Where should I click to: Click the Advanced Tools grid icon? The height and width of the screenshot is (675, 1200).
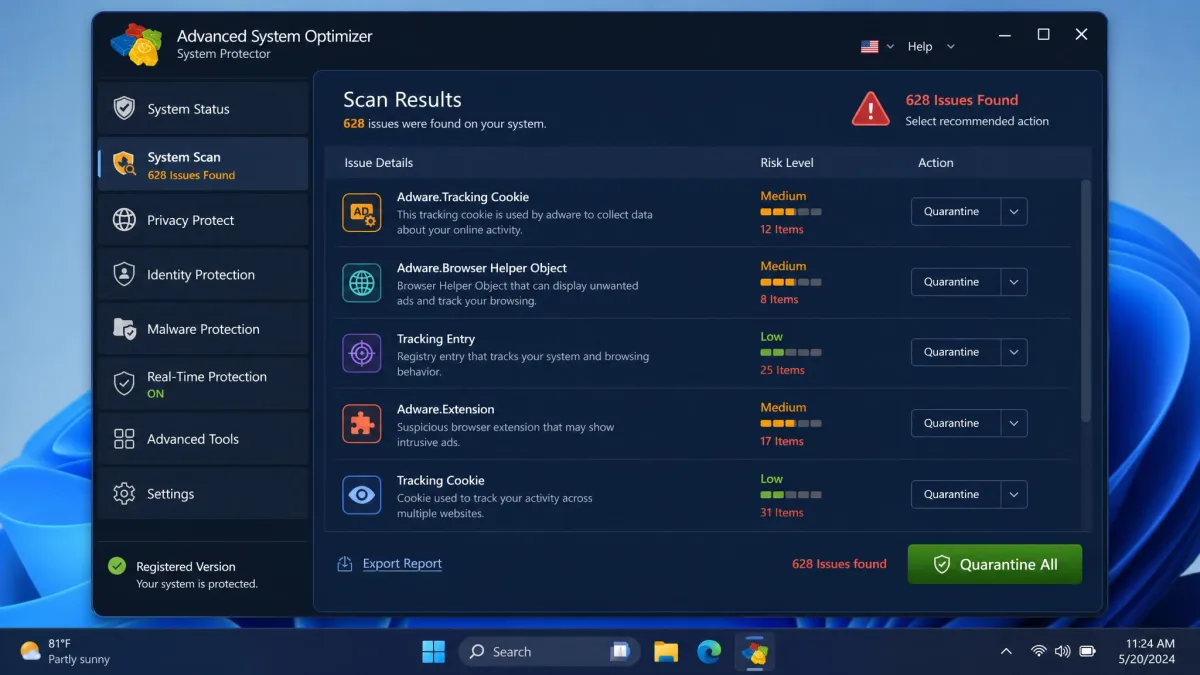pyautogui.click(x=124, y=439)
